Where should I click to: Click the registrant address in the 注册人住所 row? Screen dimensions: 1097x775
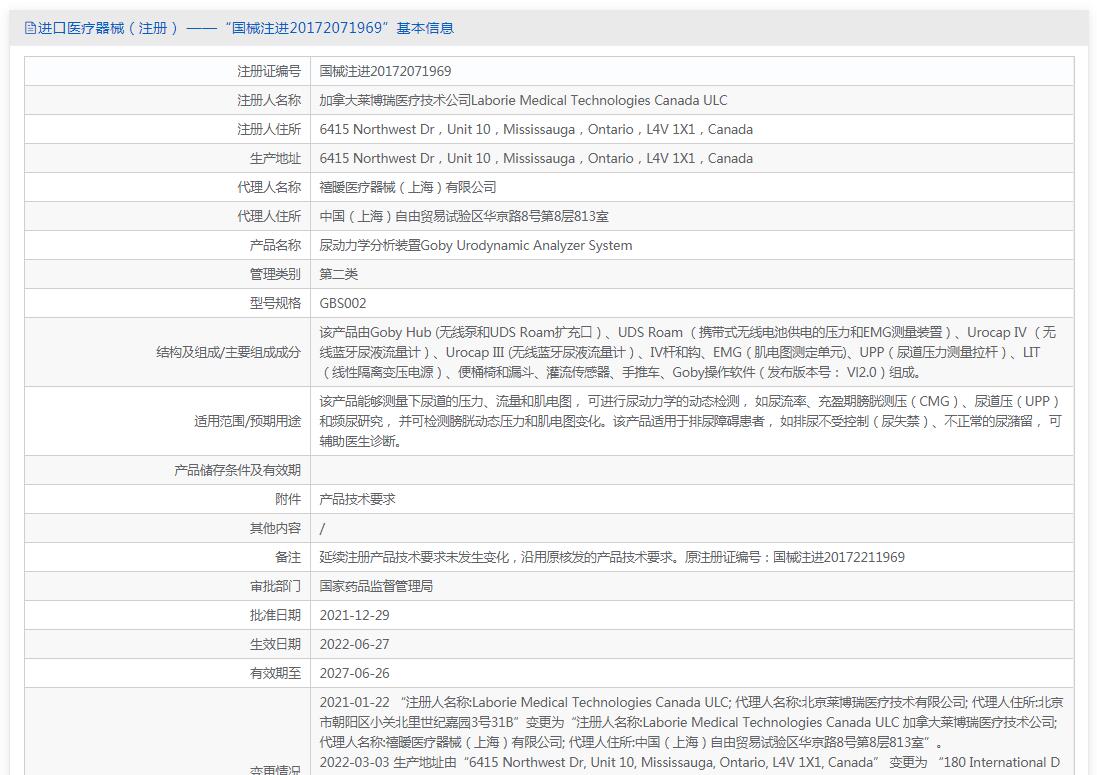[x=536, y=130]
